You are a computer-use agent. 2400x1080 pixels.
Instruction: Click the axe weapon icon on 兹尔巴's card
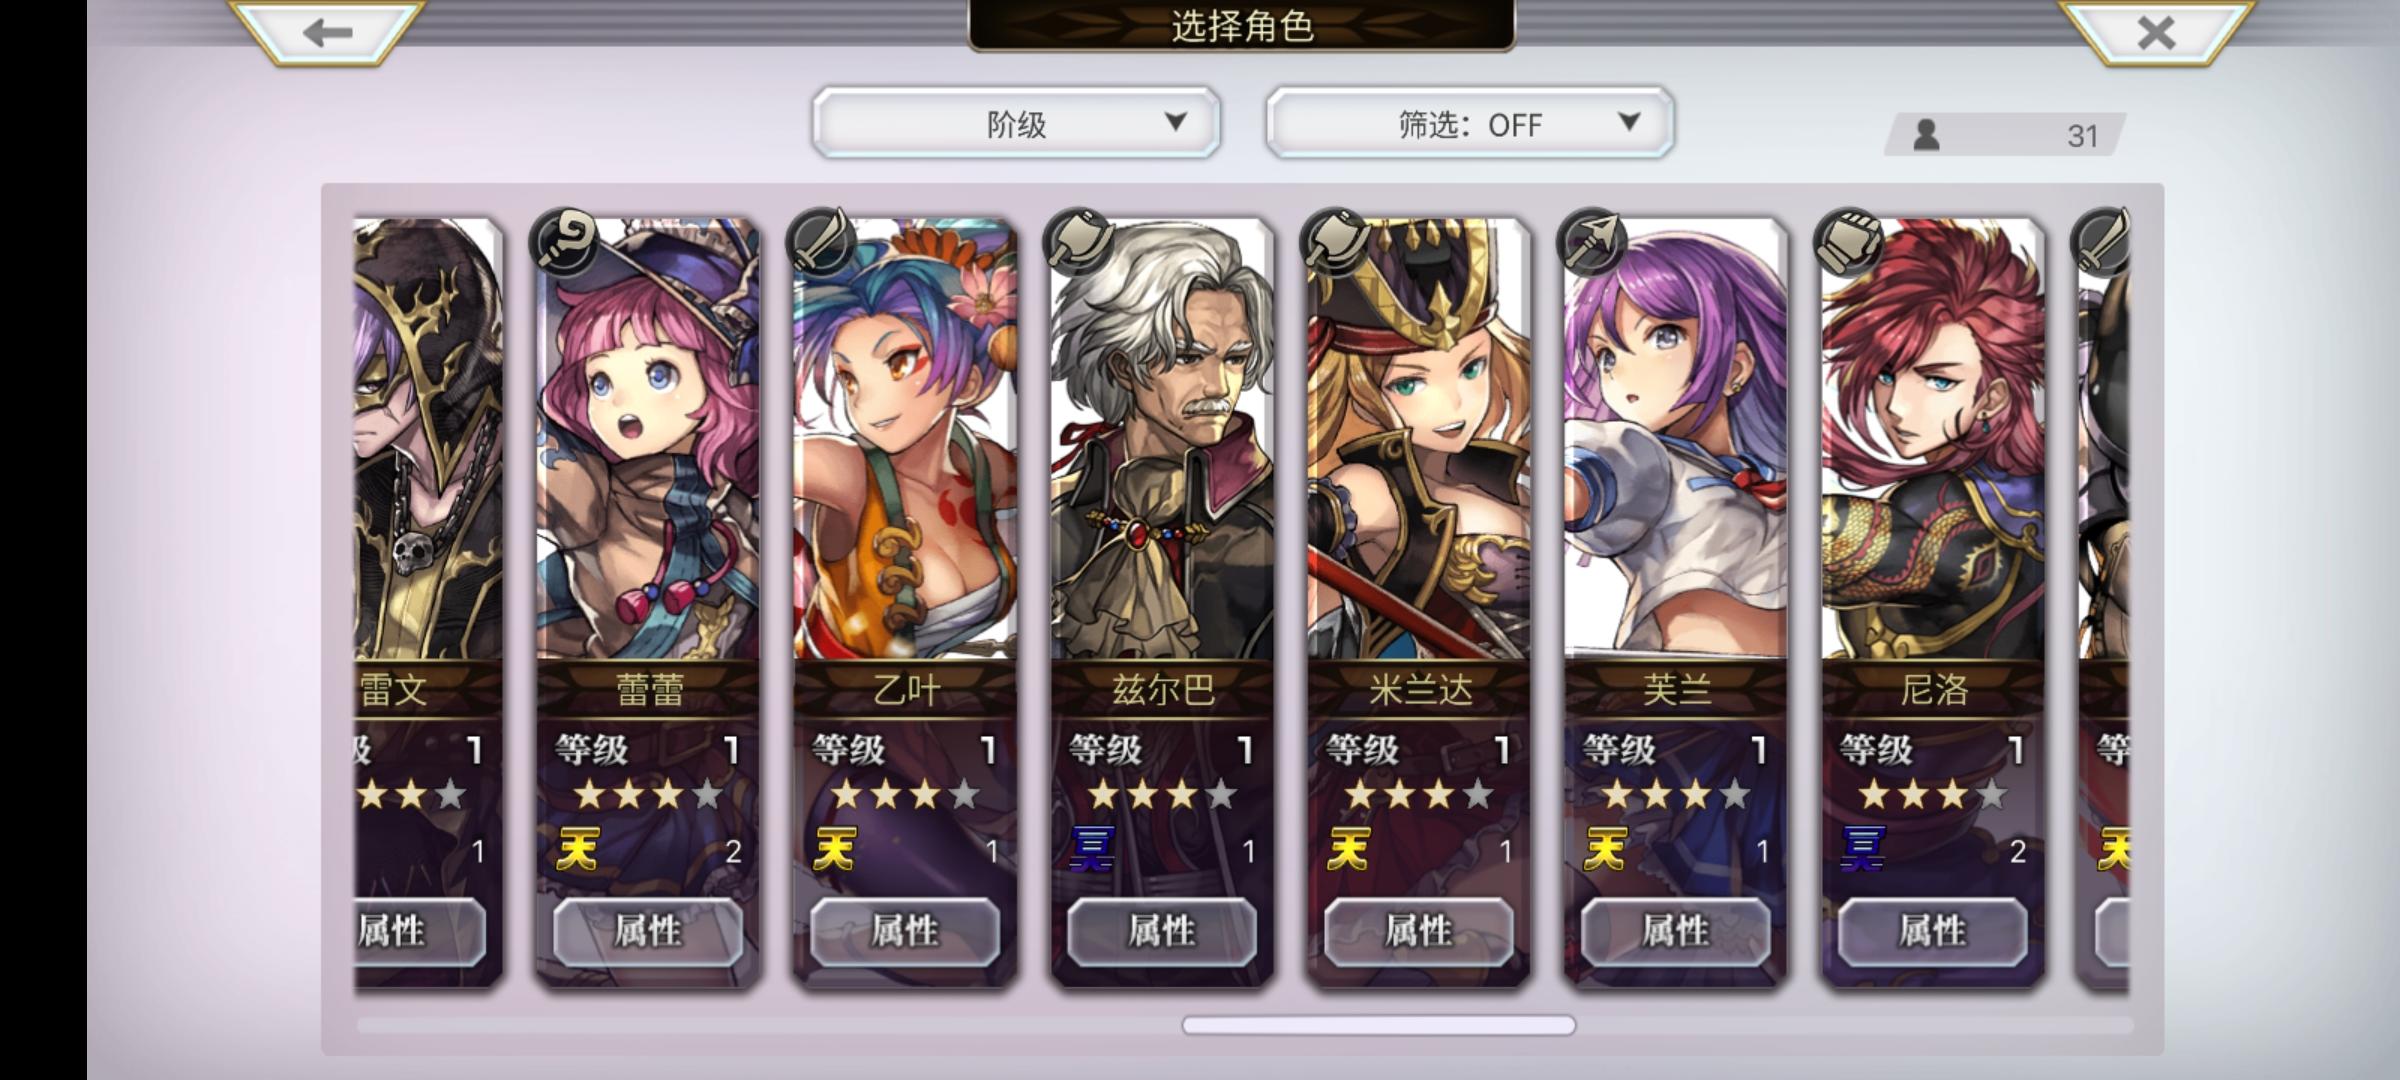(x=1077, y=241)
